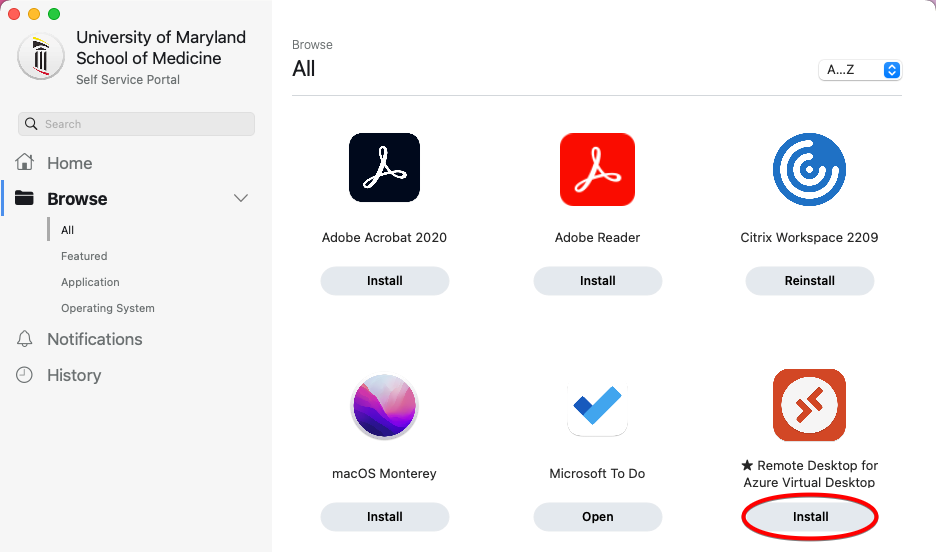Select the Application category
This screenshot has height=552, width=936.
pos(90,282)
